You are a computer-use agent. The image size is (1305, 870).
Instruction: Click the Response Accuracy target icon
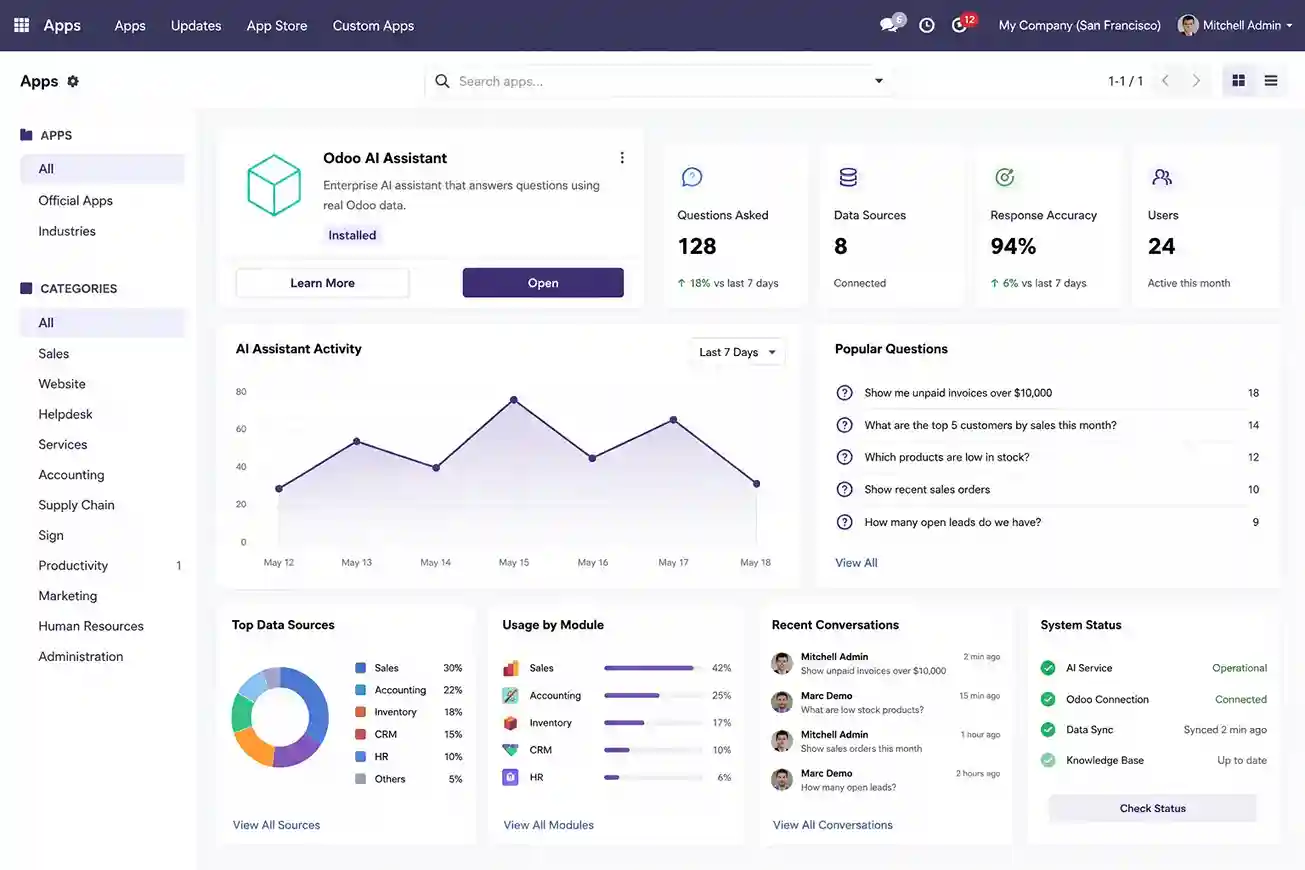(1004, 177)
